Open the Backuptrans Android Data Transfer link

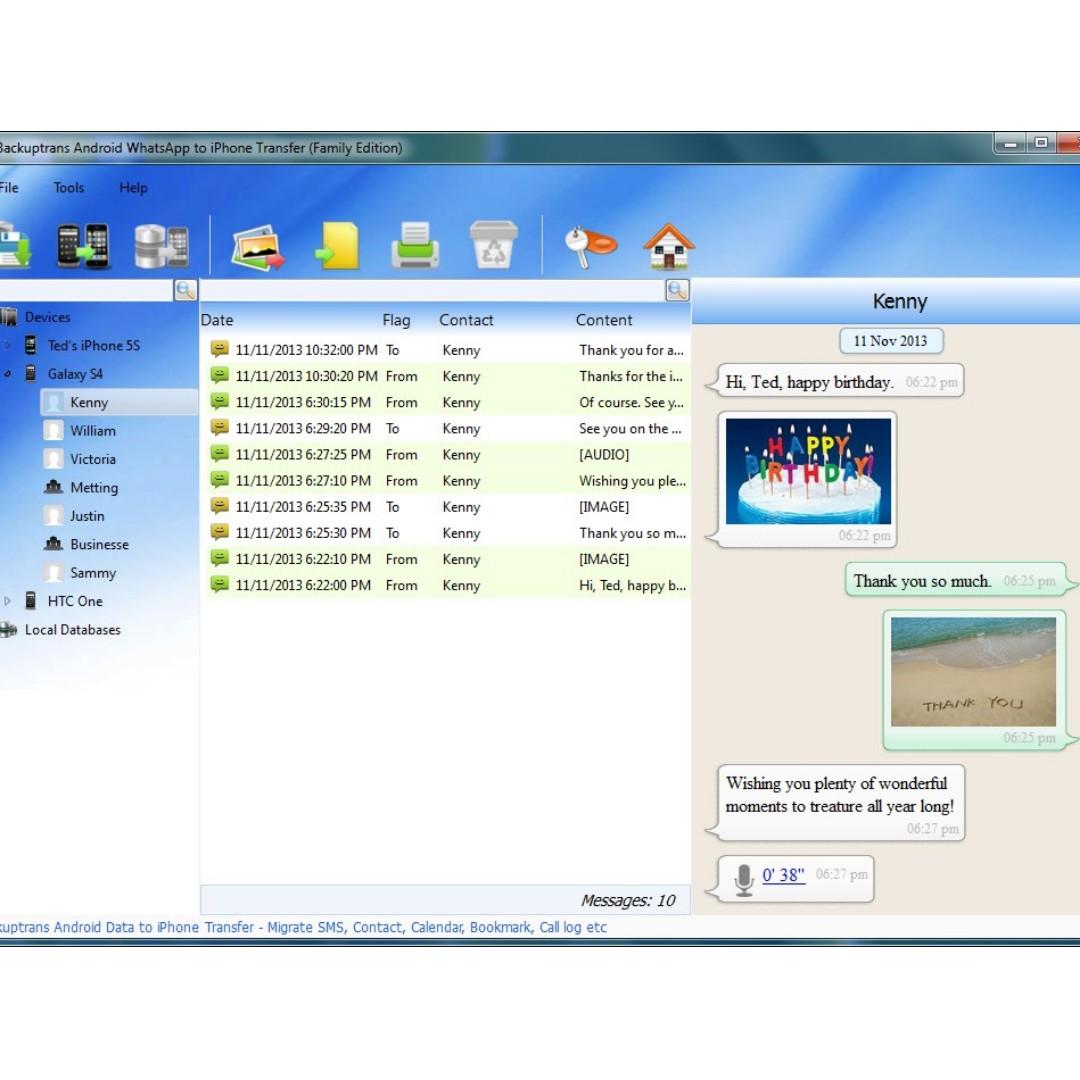pos(303,927)
